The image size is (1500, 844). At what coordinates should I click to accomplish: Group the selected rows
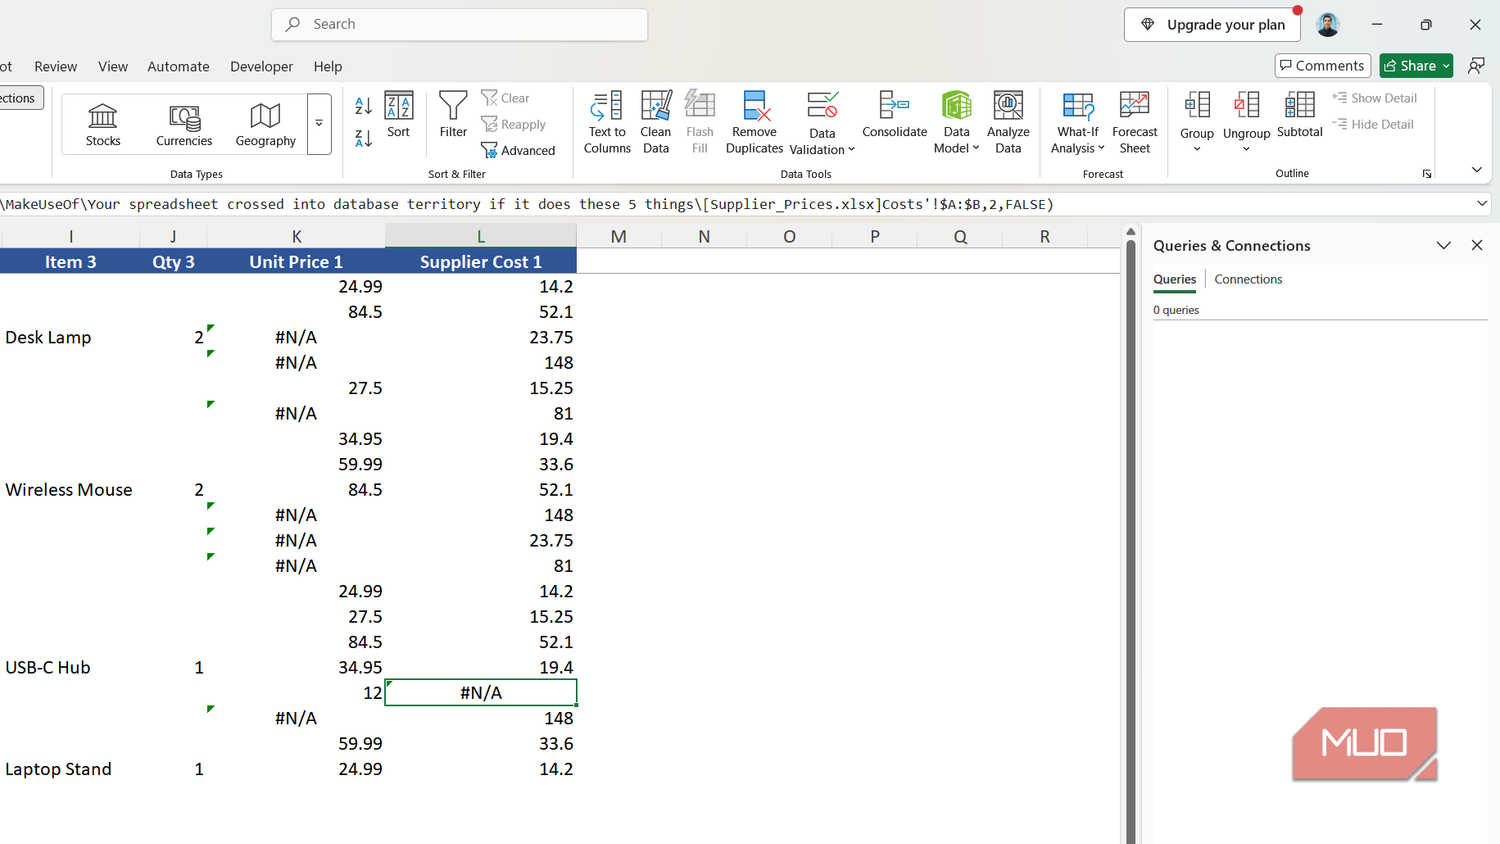pyautogui.click(x=1197, y=113)
